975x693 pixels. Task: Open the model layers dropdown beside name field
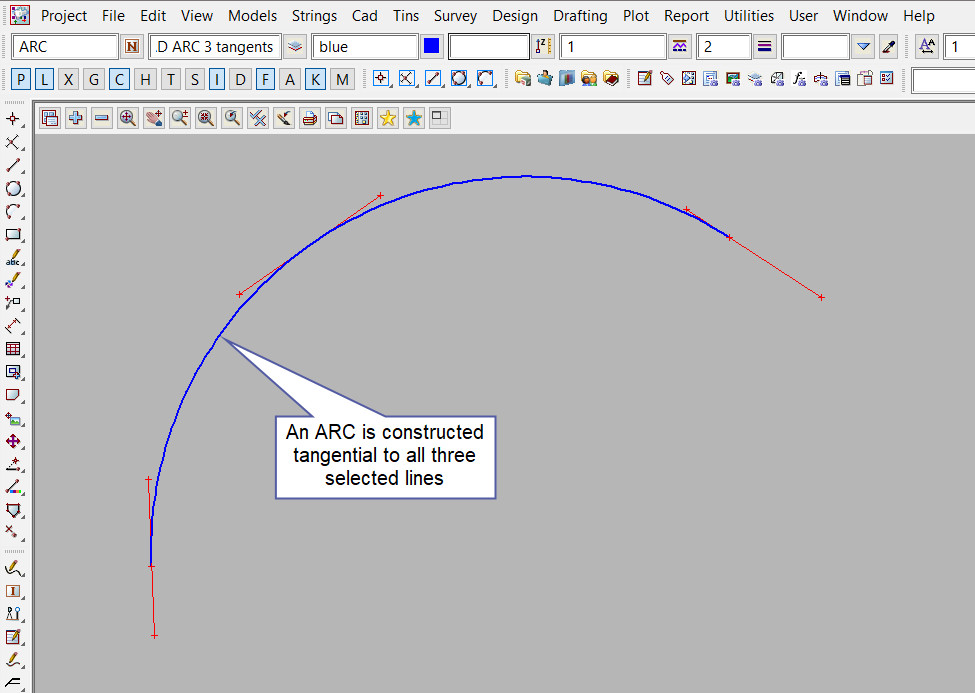pyautogui.click(x=295, y=47)
